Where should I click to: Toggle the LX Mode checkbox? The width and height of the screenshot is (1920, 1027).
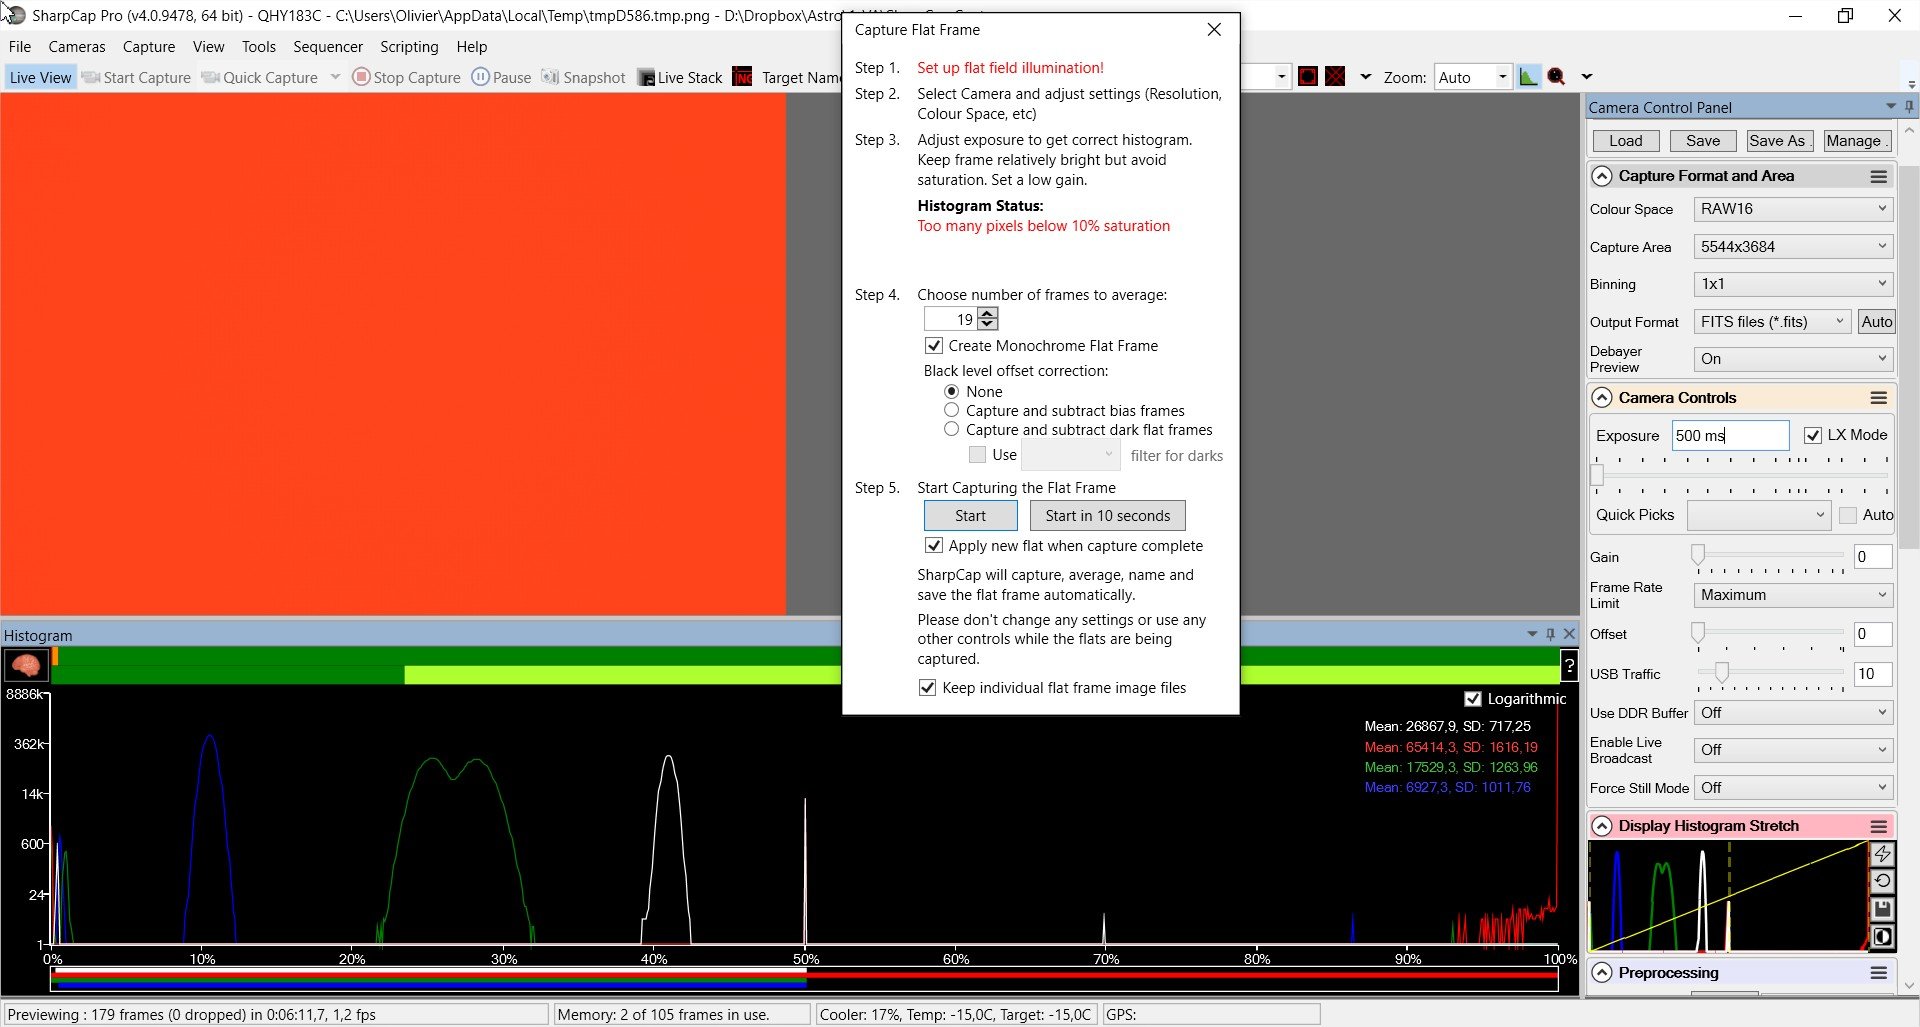click(1813, 435)
